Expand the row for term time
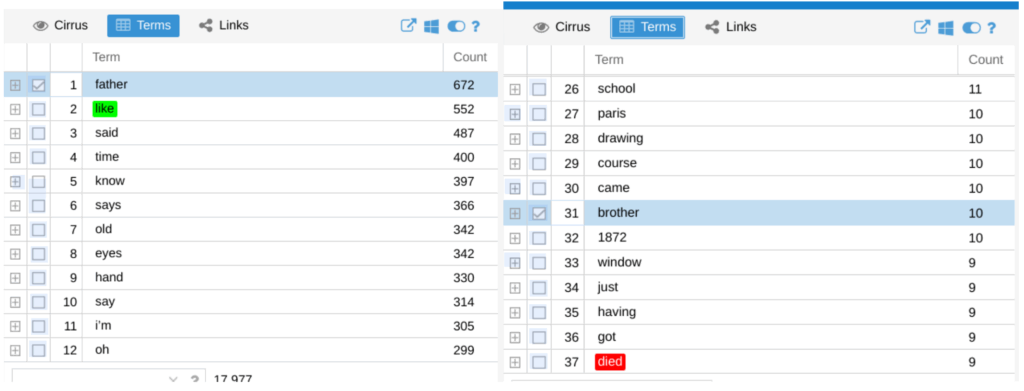 pos(15,157)
